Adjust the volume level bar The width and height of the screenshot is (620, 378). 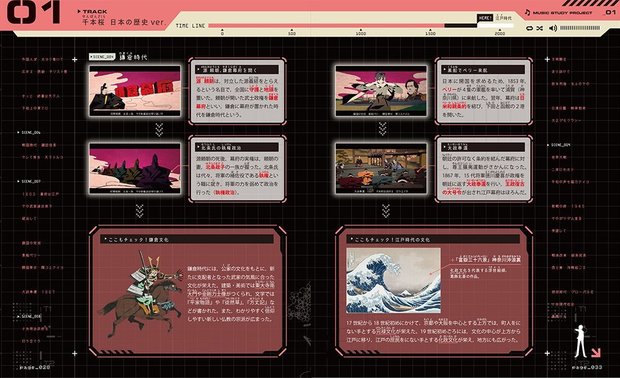(580, 28)
